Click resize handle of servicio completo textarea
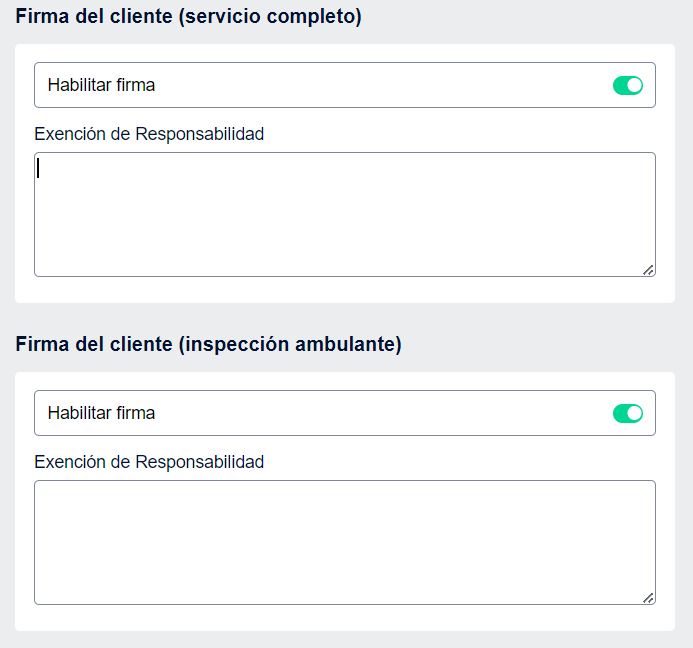 pos(648,269)
